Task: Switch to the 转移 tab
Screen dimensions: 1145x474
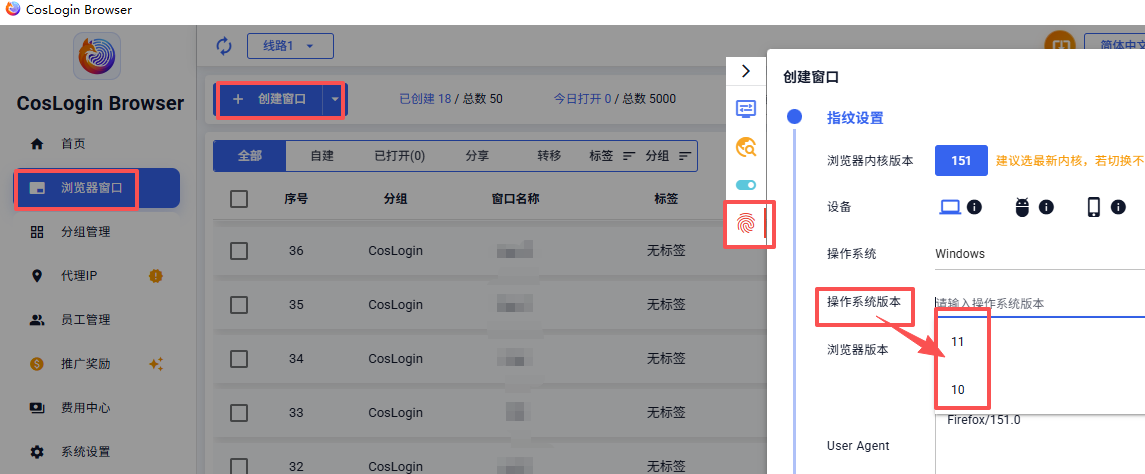Action: 549,156
